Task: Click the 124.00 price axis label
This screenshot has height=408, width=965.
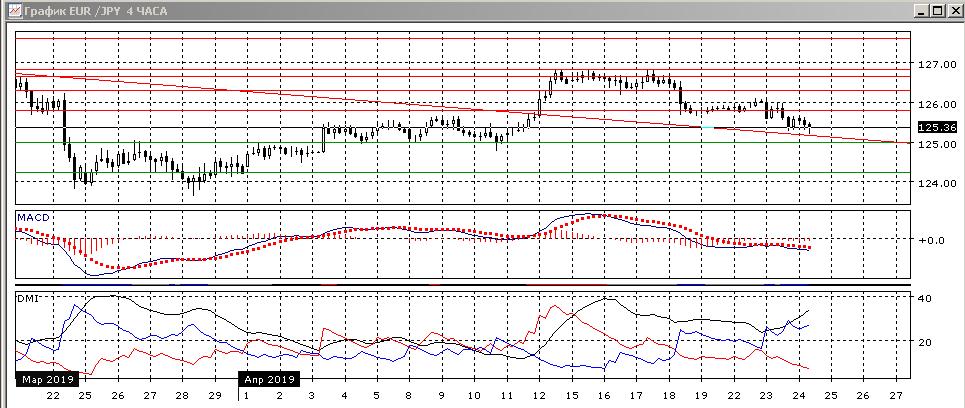Action: (x=935, y=184)
